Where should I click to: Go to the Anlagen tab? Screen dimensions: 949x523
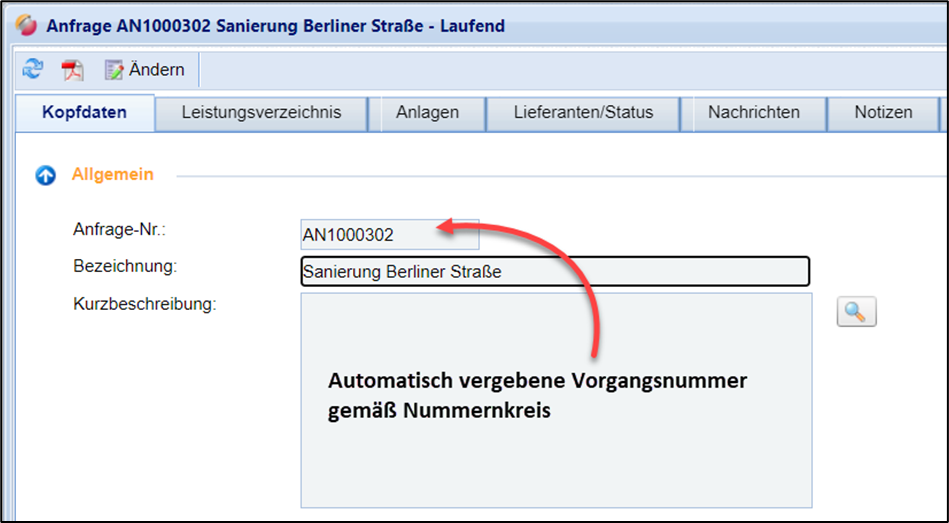(x=427, y=112)
